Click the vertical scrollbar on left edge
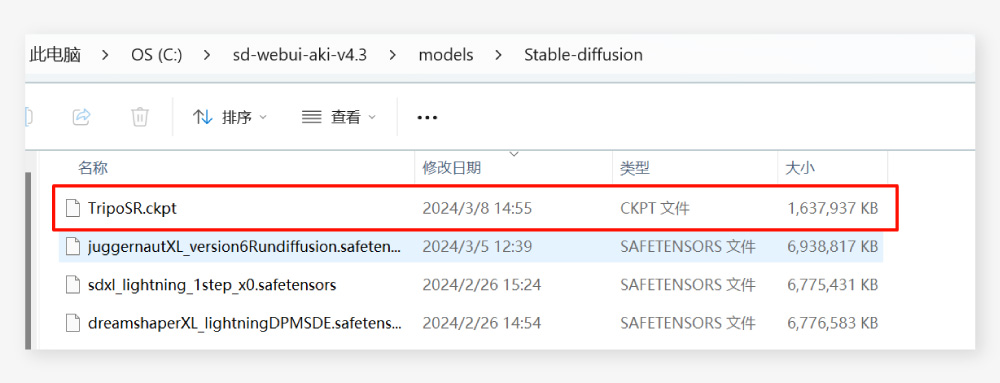 coord(28,260)
